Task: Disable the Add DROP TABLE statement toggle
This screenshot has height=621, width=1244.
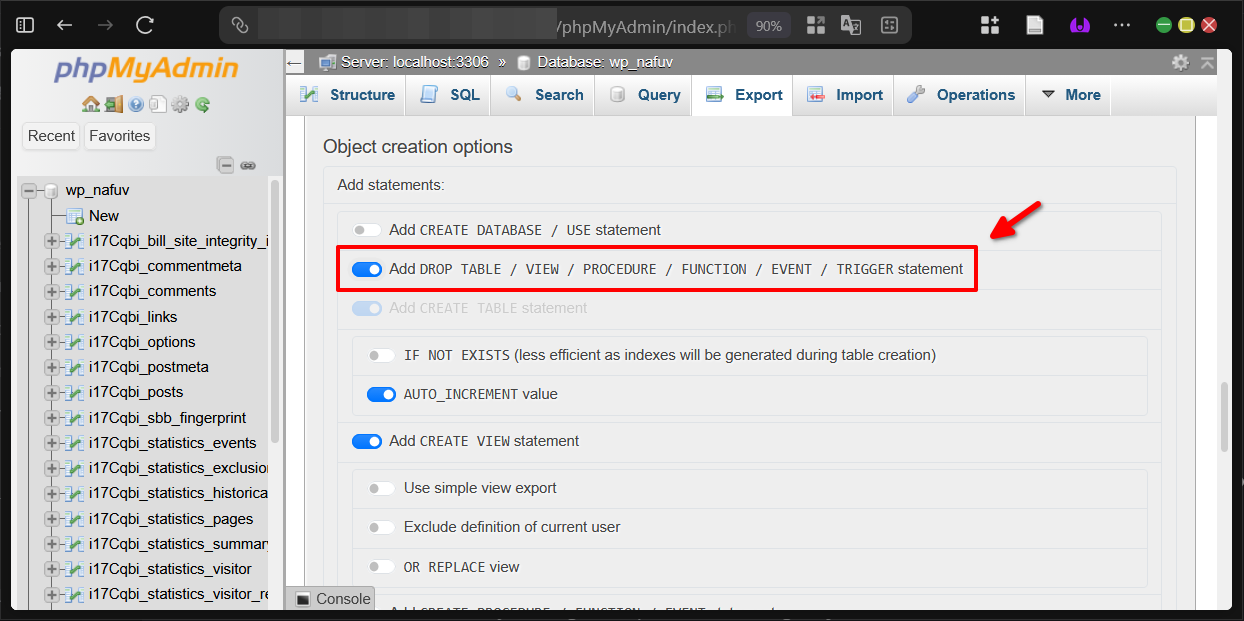Action: coord(368,269)
